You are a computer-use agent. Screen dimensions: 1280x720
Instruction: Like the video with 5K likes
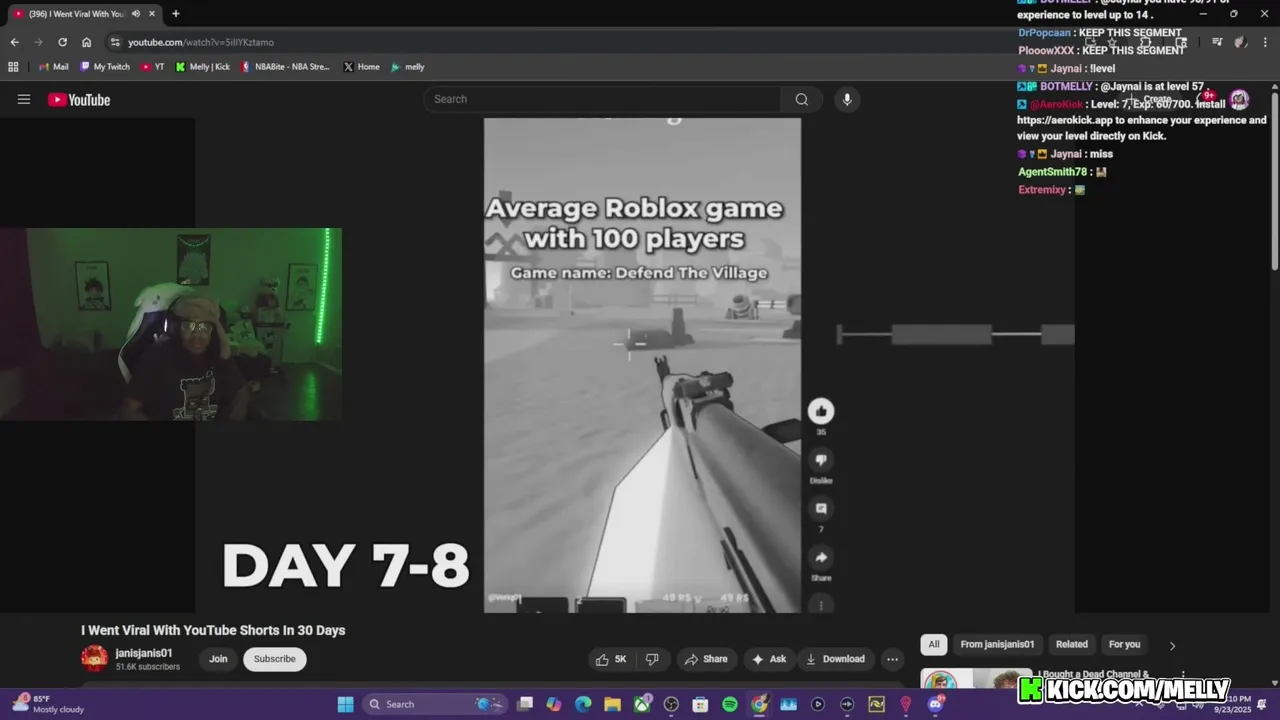click(x=611, y=659)
